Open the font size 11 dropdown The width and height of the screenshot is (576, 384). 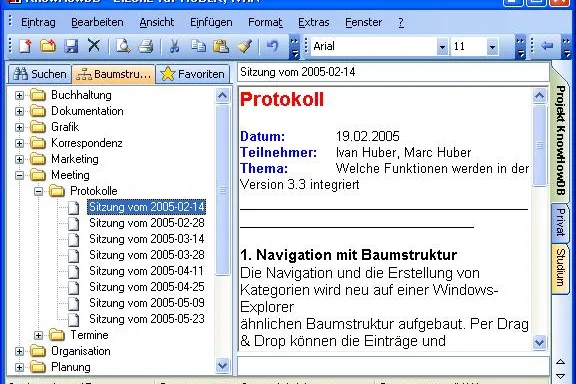[492, 47]
